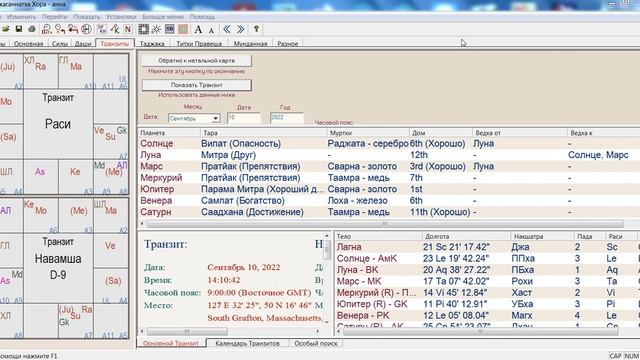Click the Раси transit chart center
640x360 pixels.
click(x=58, y=124)
